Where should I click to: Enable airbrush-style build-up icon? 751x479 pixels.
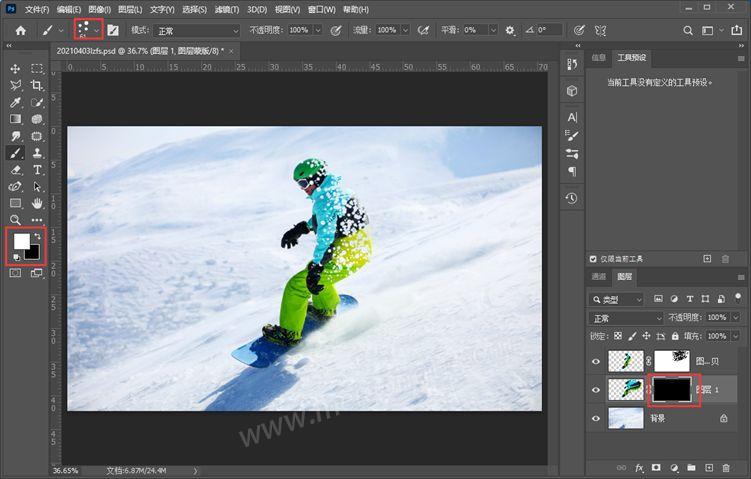point(423,31)
